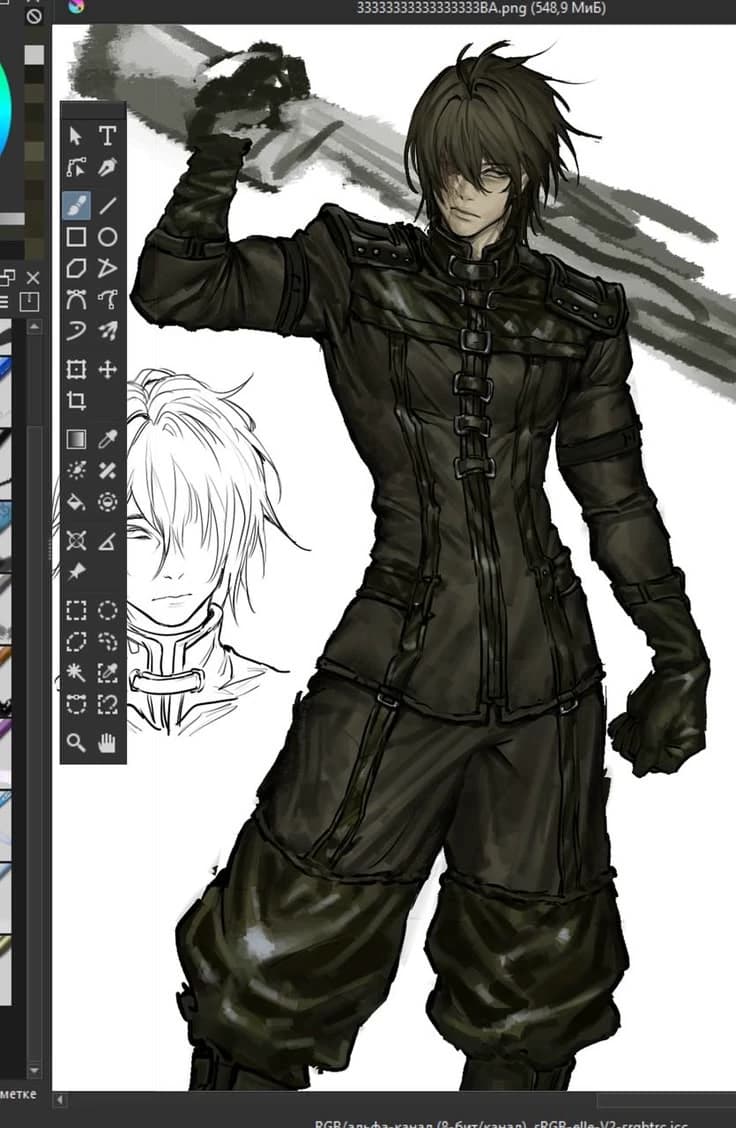The image size is (736, 1128).
Task: Select the Dynamic Brush tool
Action: click(x=76, y=331)
